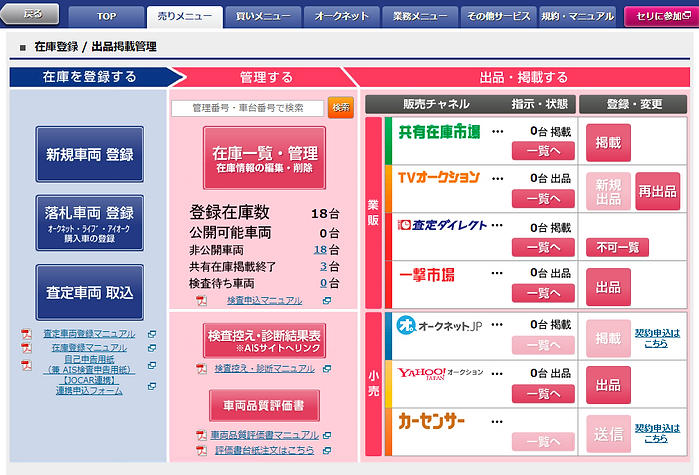699x475 pixels.
Task: Open the 共有在庫掲載終了 3 count link
Action: click(324, 266)
